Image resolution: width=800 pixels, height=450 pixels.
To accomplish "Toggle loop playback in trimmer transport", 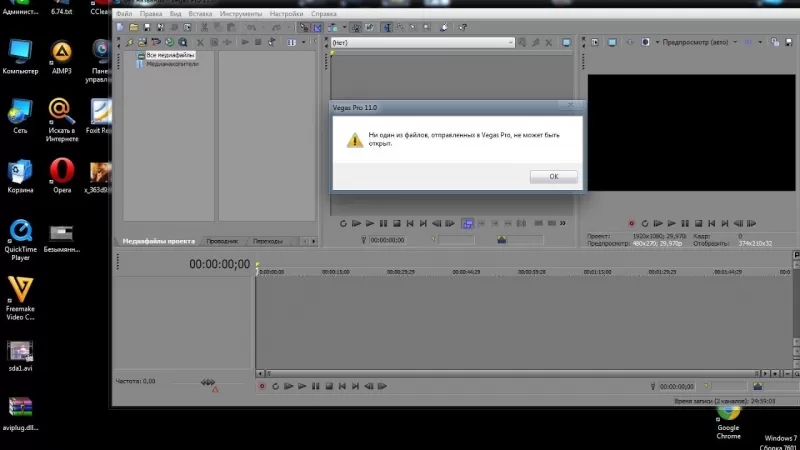I will 343,223.
